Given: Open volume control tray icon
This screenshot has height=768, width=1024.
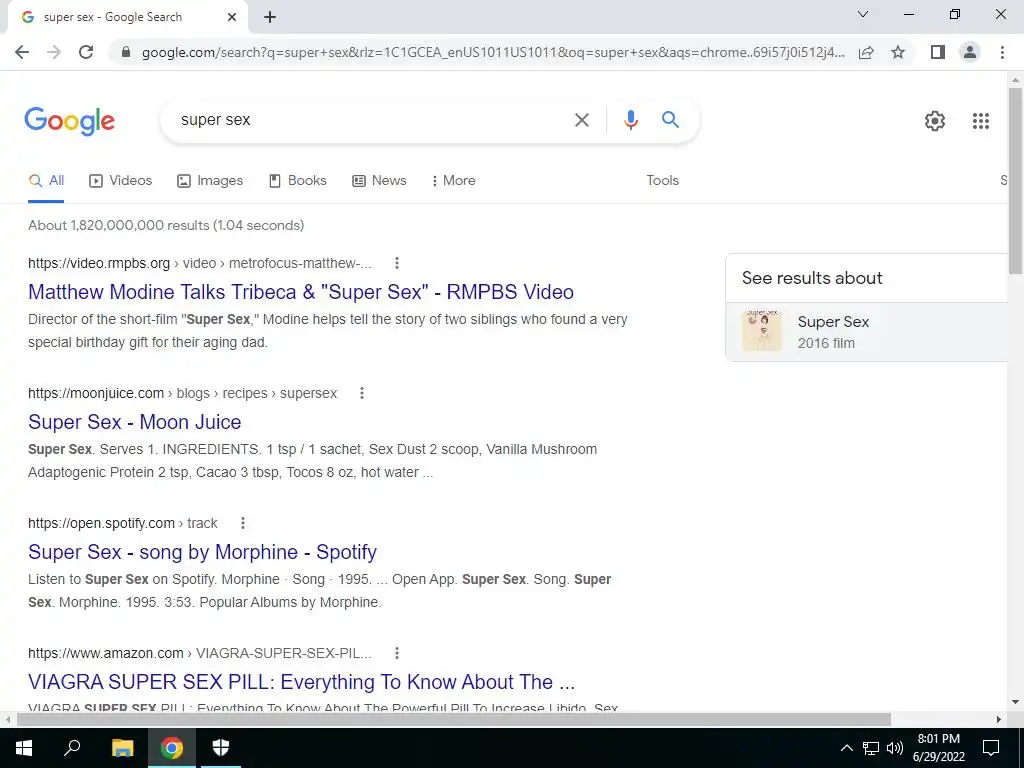Looking at the screenshot, I should click(895, 748).
